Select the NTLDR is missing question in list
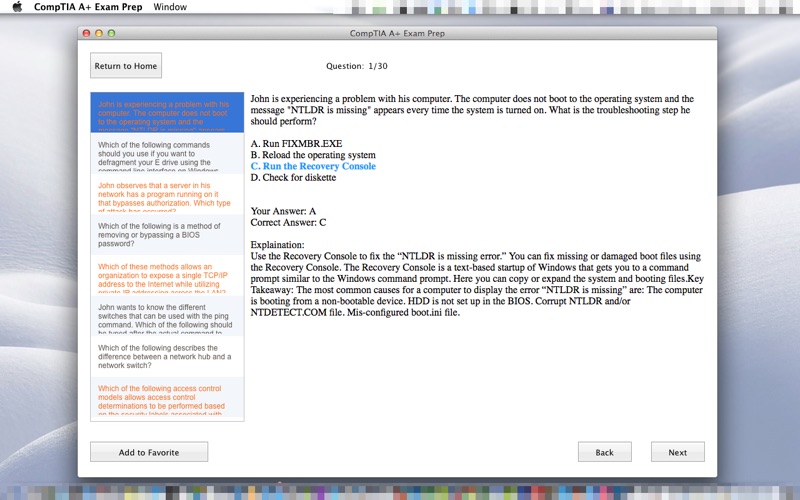The image size is (800, 500). [x=167, y=113]
